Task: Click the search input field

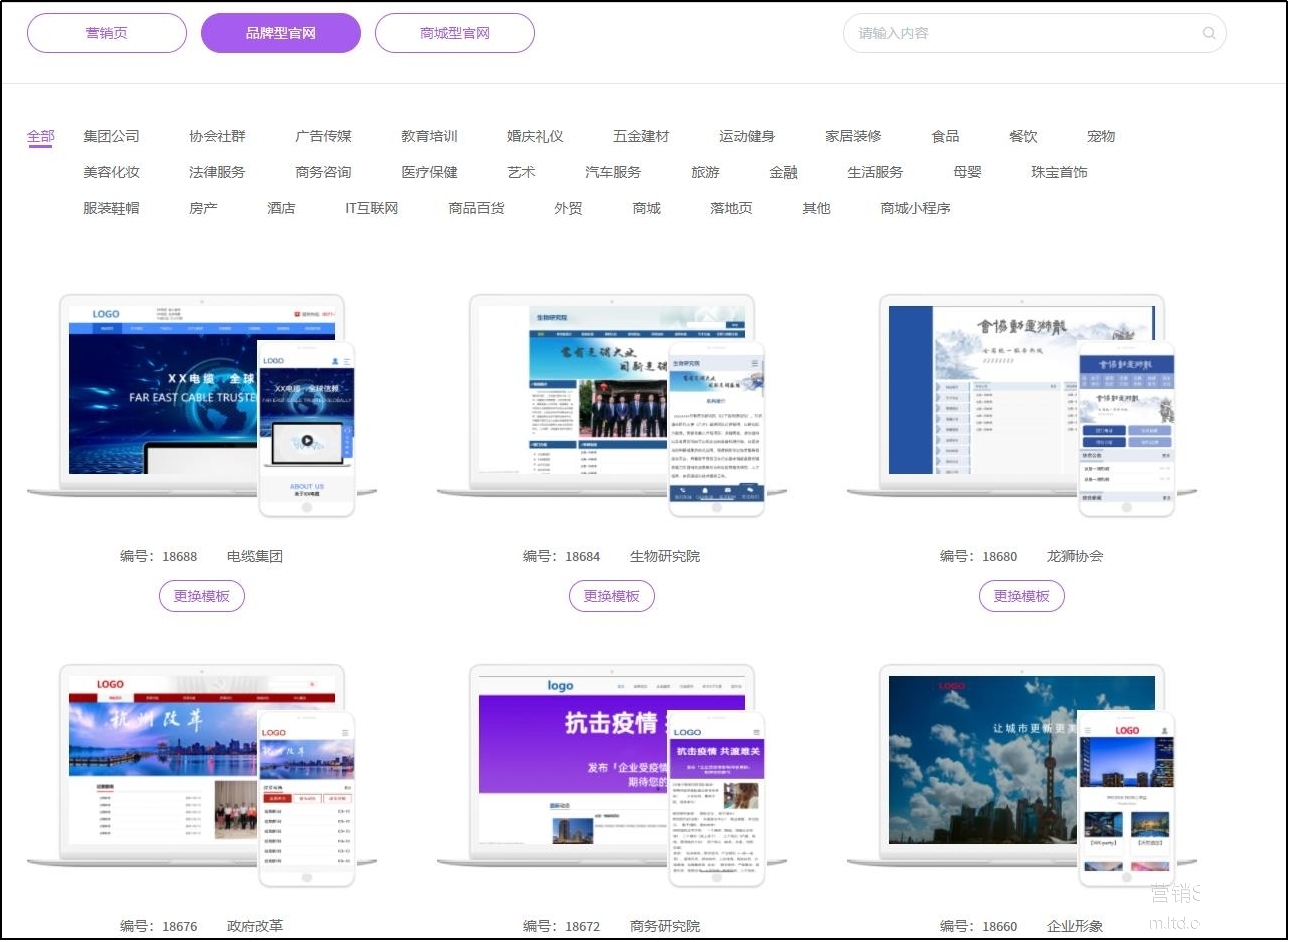Action: [x=1020, y=33]
